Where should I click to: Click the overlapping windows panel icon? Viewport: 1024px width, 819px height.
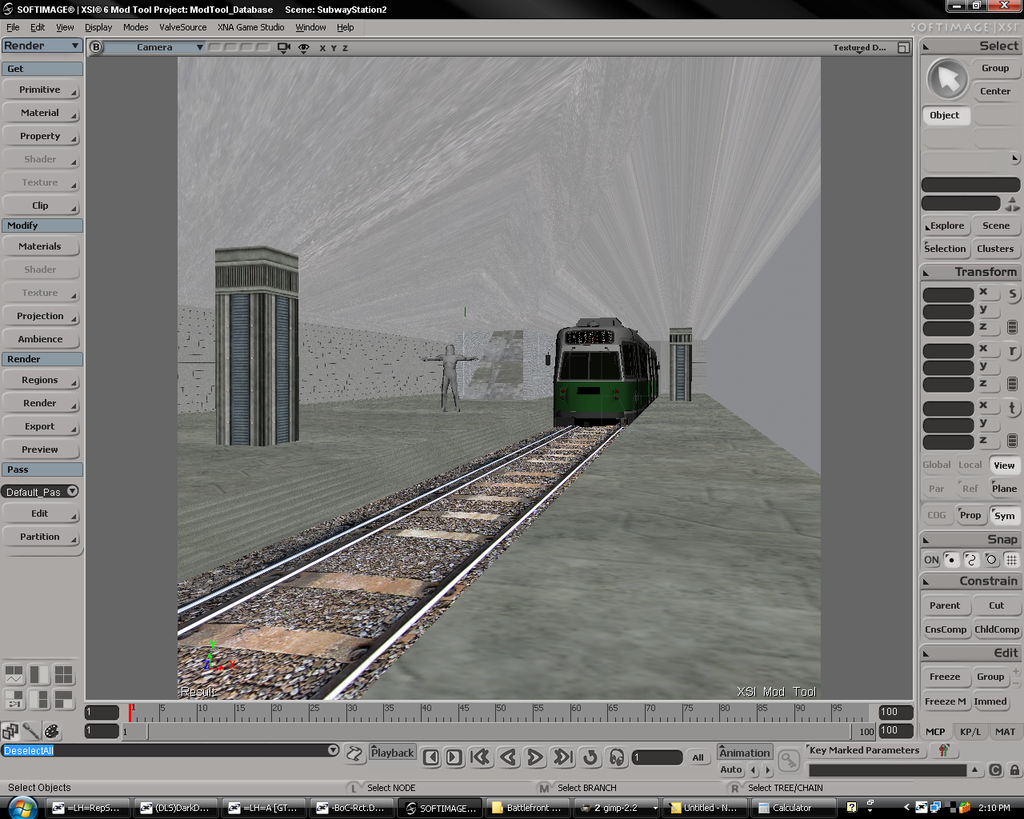(x=10, y=731)
